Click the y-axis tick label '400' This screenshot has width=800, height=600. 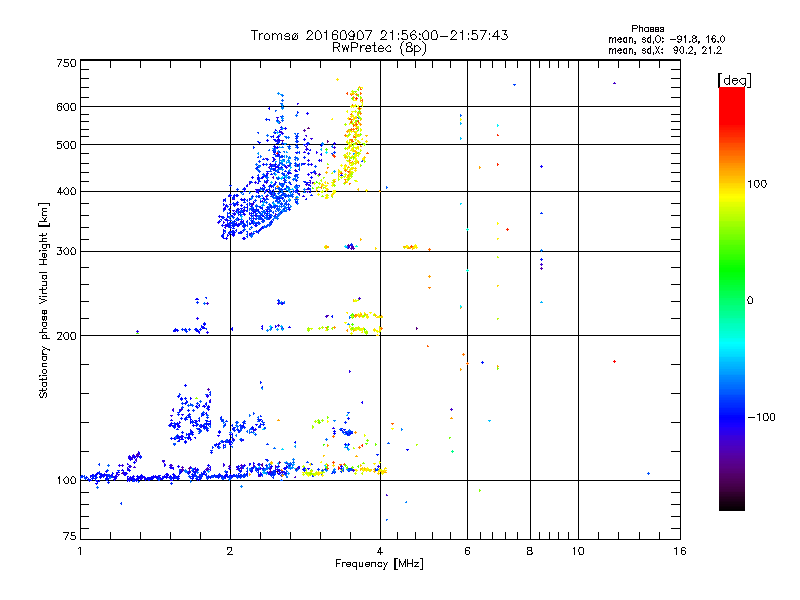(x=66, y=191)
